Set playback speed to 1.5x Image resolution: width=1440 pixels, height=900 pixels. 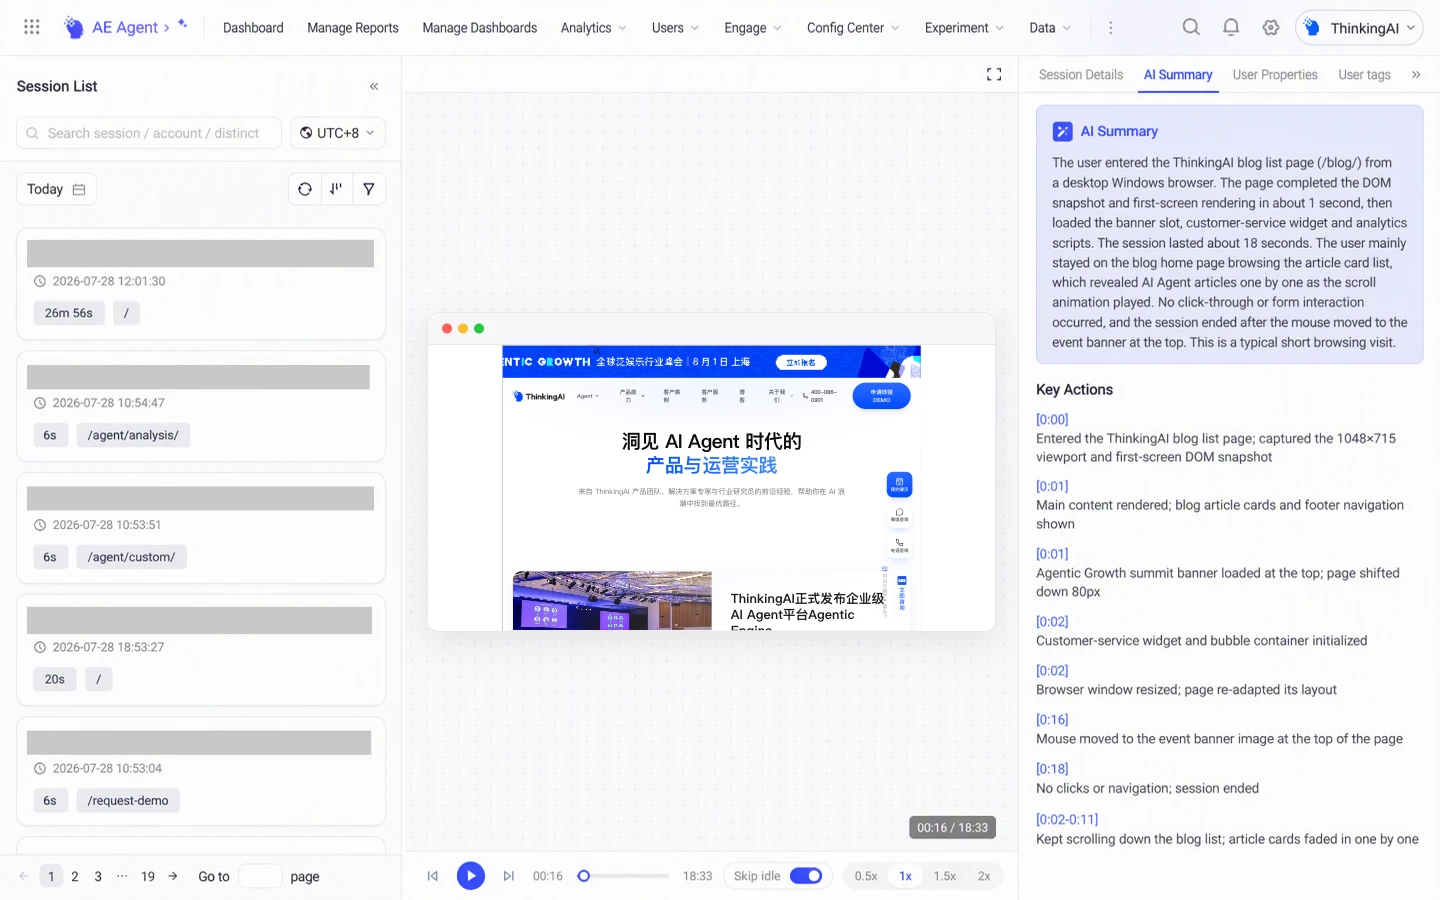pyautogui.click(x=945, y=876)
